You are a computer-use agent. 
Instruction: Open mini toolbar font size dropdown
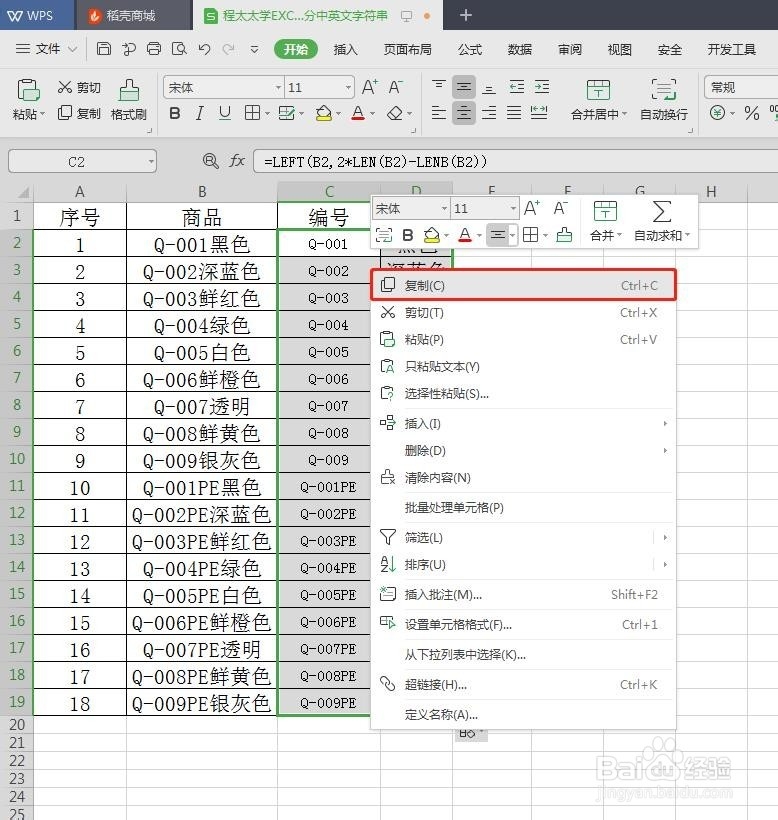click(x=513, y=209)
